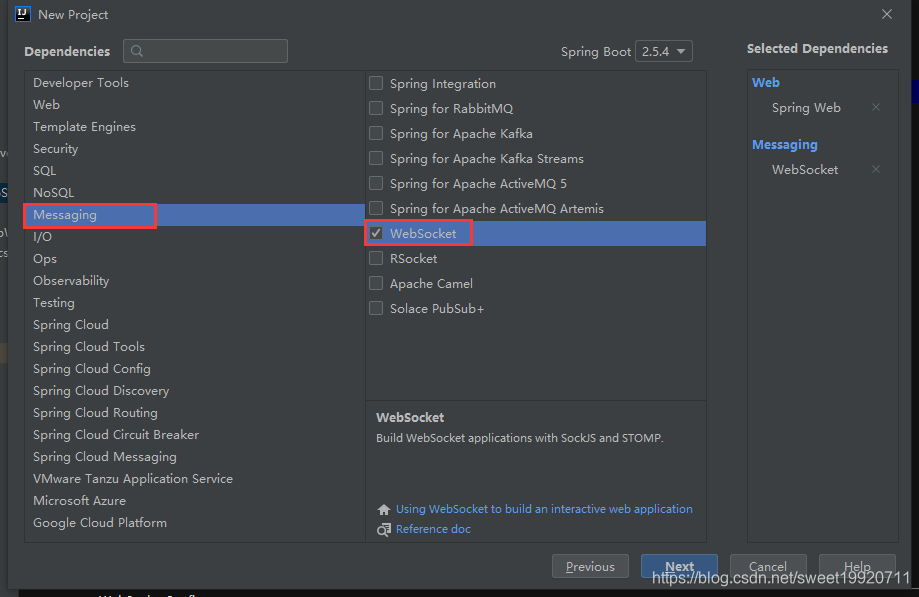The height and width of the screenshot is (597, 919).
Task: Click the Cancel button
Action: click(768, 567)
